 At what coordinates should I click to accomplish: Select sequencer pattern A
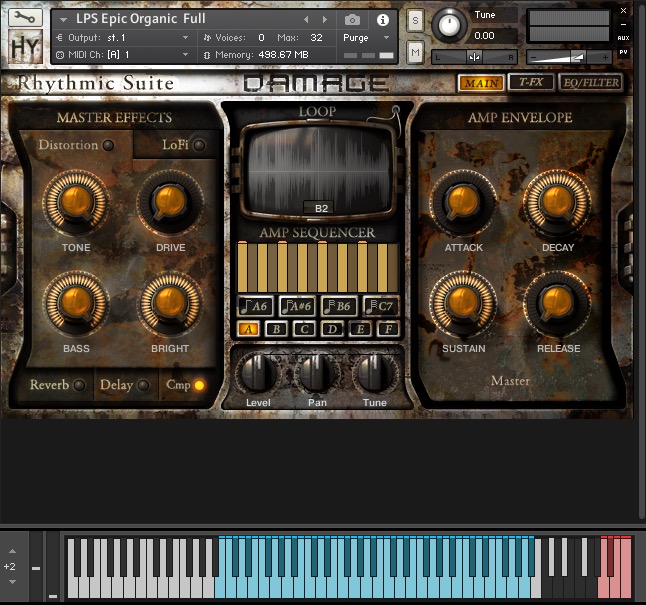coord(248,329)
